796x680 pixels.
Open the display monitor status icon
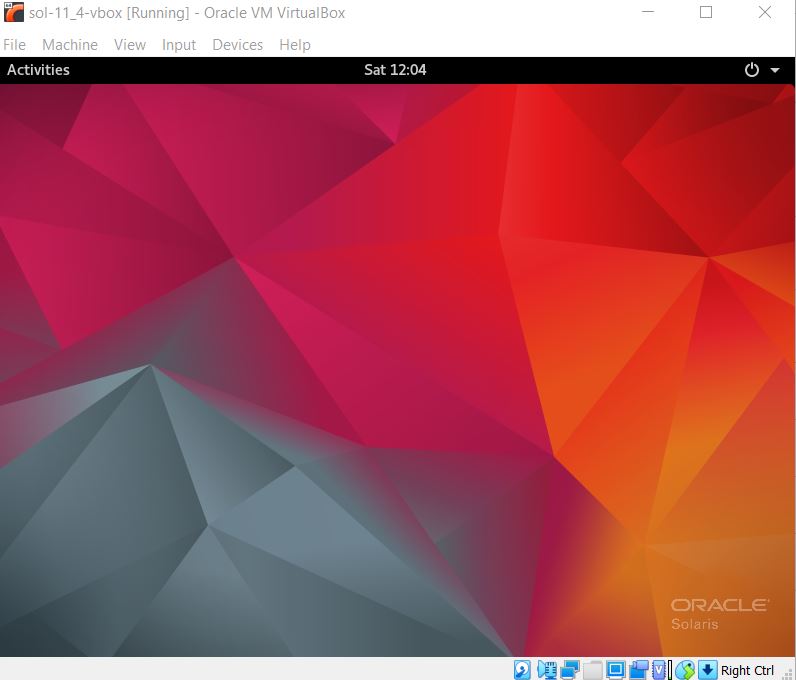[x=616, y=670]
